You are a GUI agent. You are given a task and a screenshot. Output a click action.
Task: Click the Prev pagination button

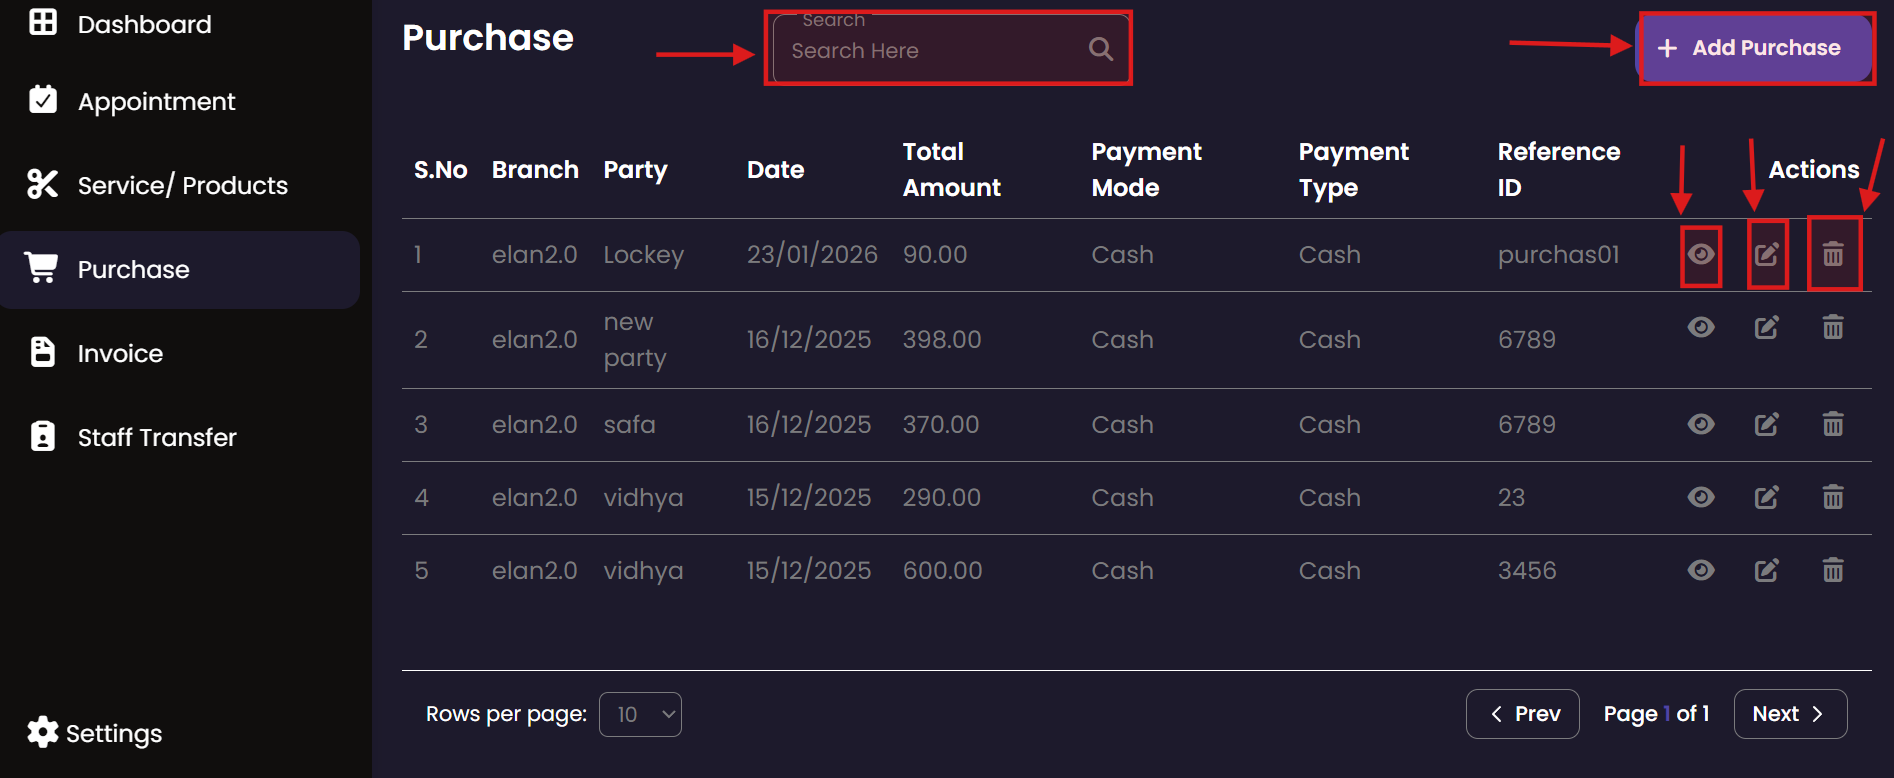point(1522,714)
